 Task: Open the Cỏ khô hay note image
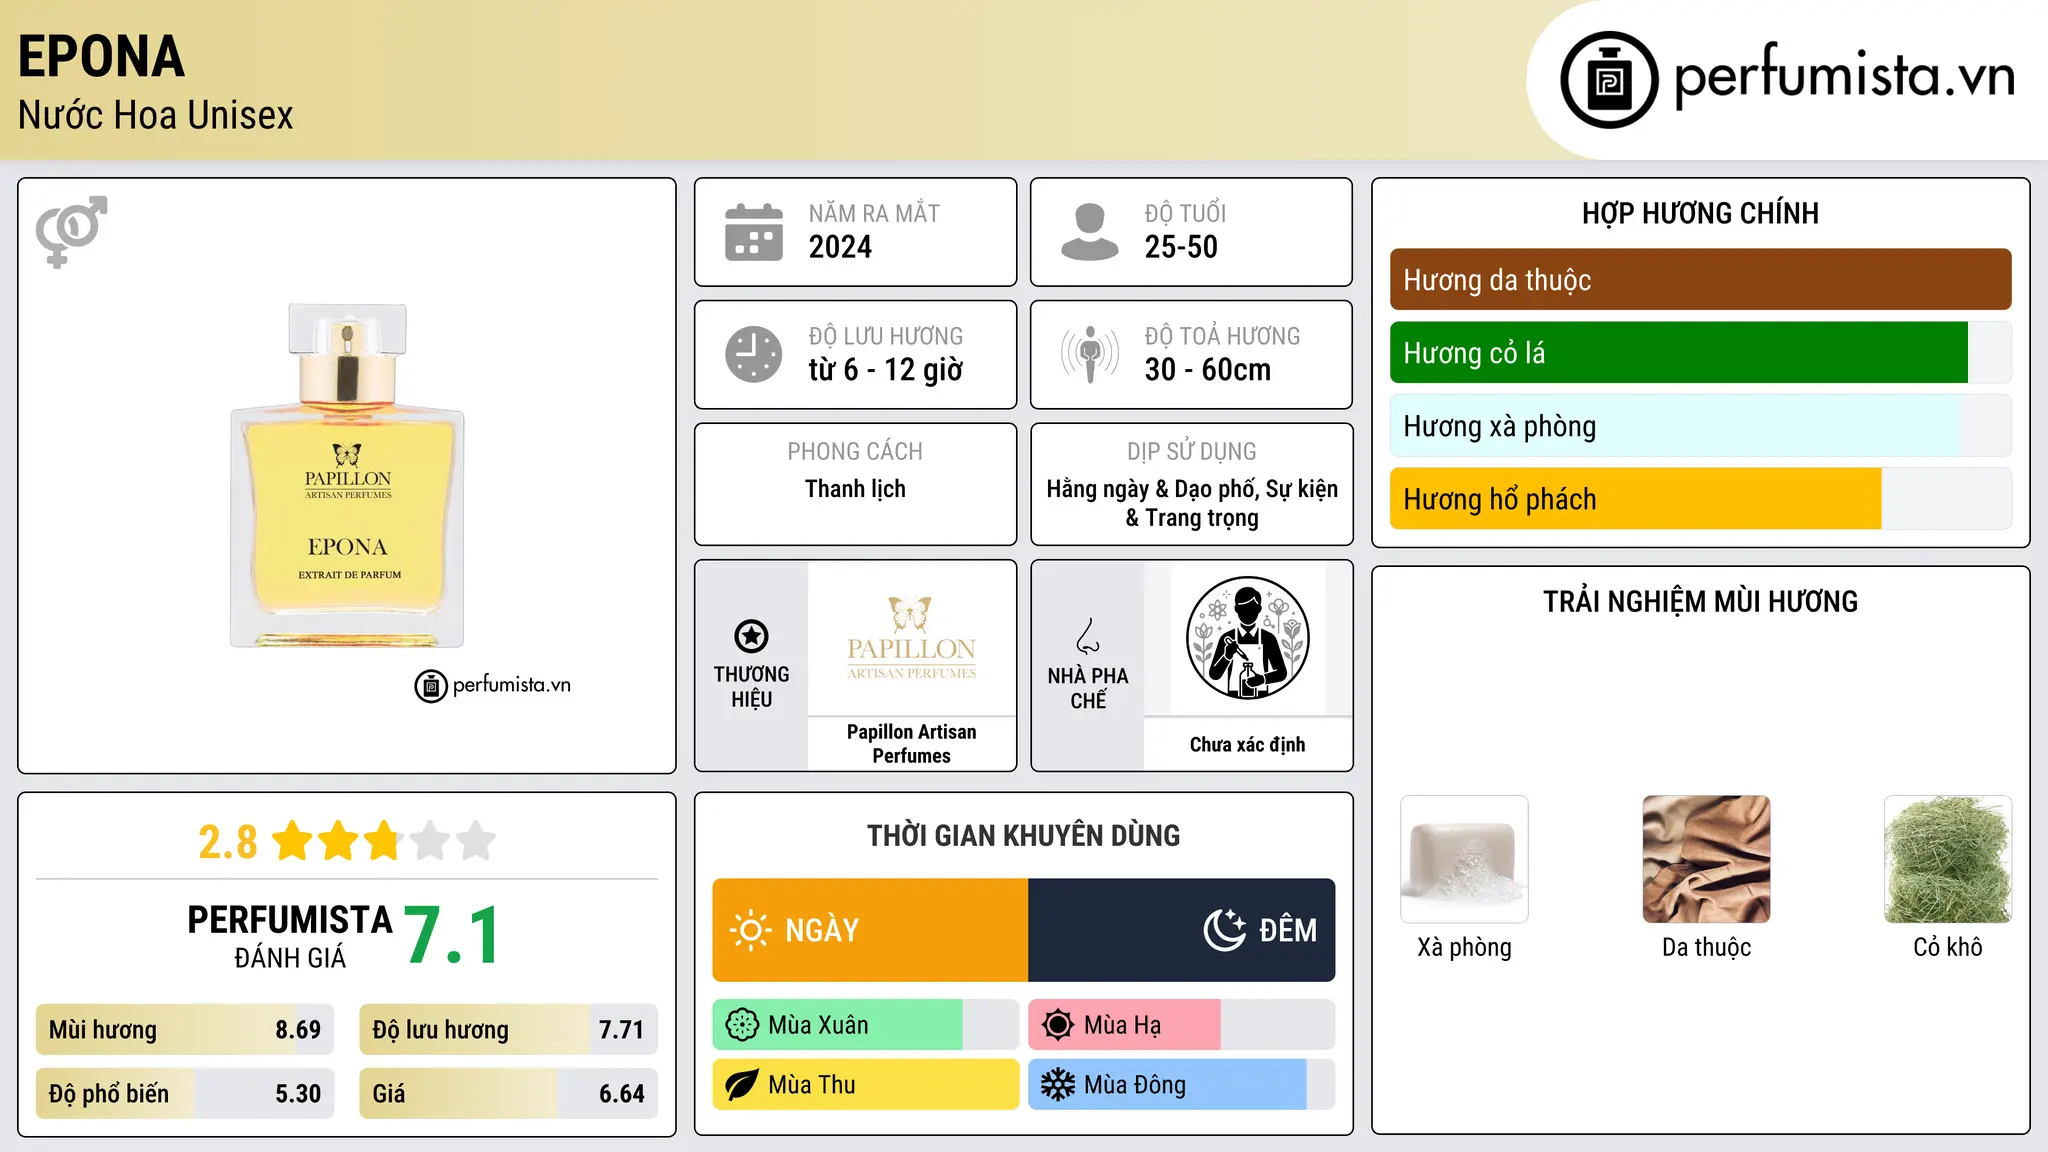(1948, 859)
